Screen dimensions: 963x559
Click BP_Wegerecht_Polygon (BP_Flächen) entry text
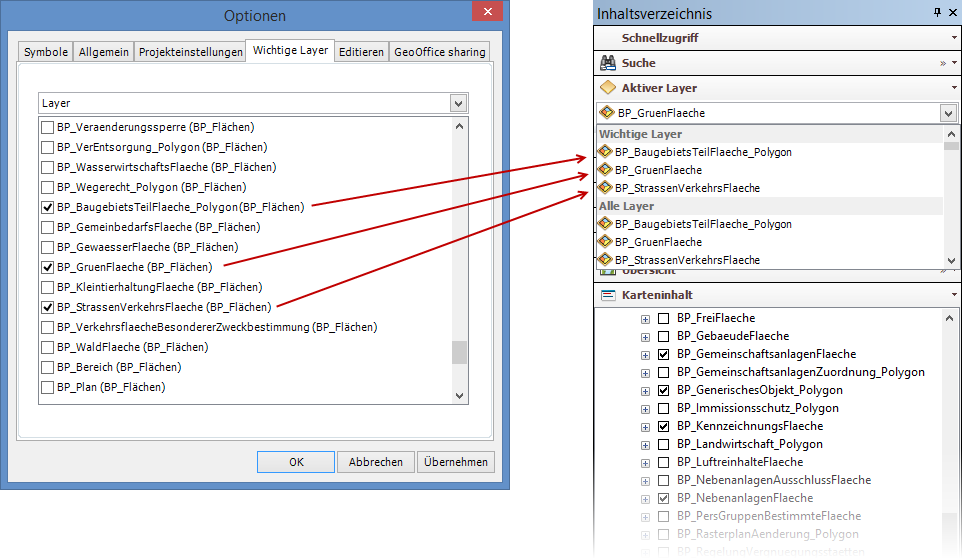(152, 187)
